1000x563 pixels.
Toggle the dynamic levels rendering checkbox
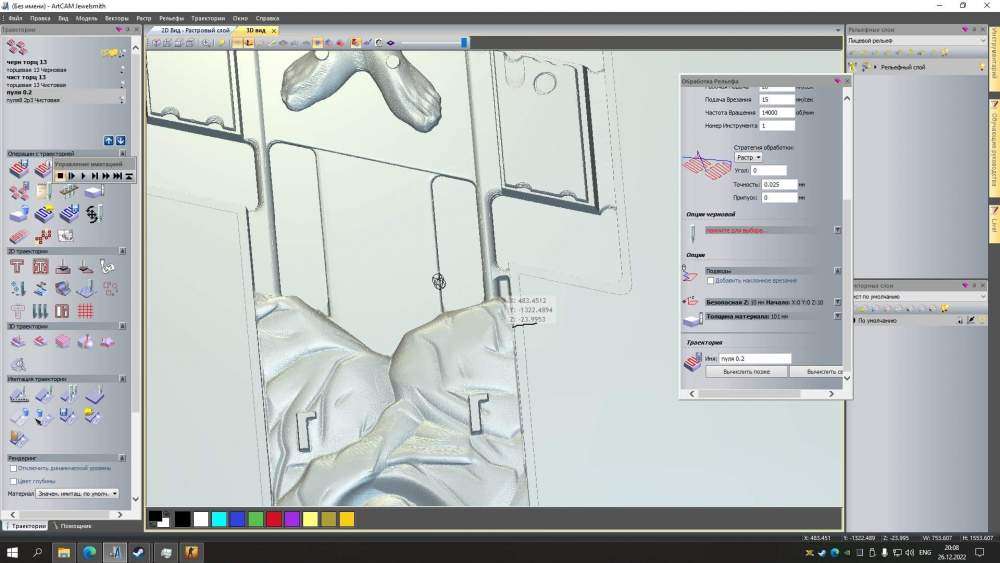(12, 468)
